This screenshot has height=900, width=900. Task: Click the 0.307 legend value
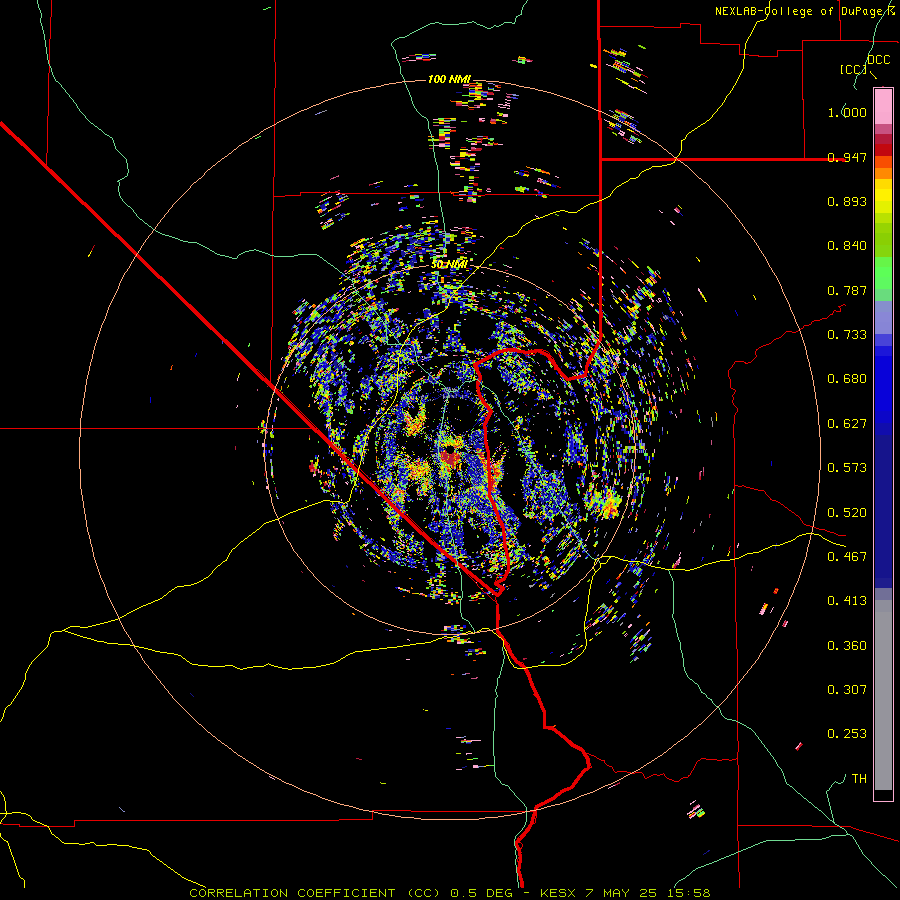tap(847, 690)
